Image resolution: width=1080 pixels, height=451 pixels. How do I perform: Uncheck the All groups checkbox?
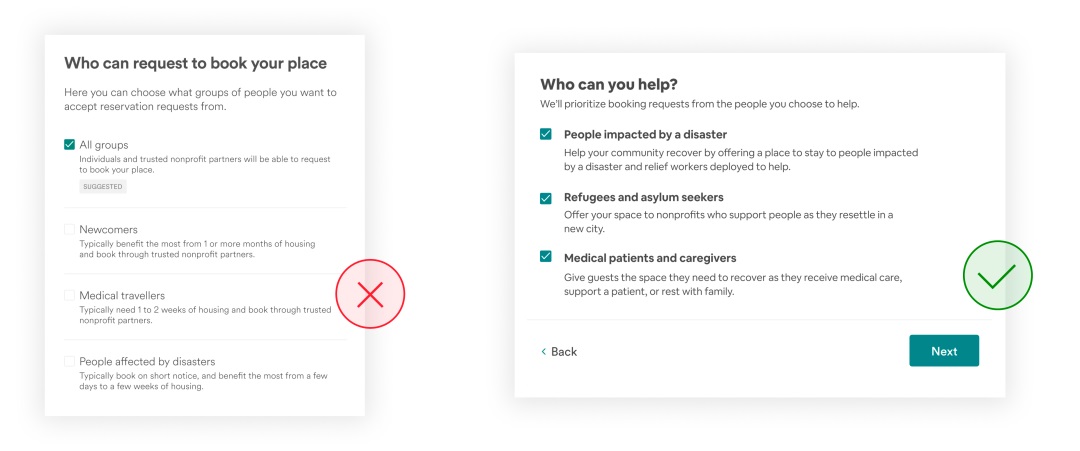70,145
